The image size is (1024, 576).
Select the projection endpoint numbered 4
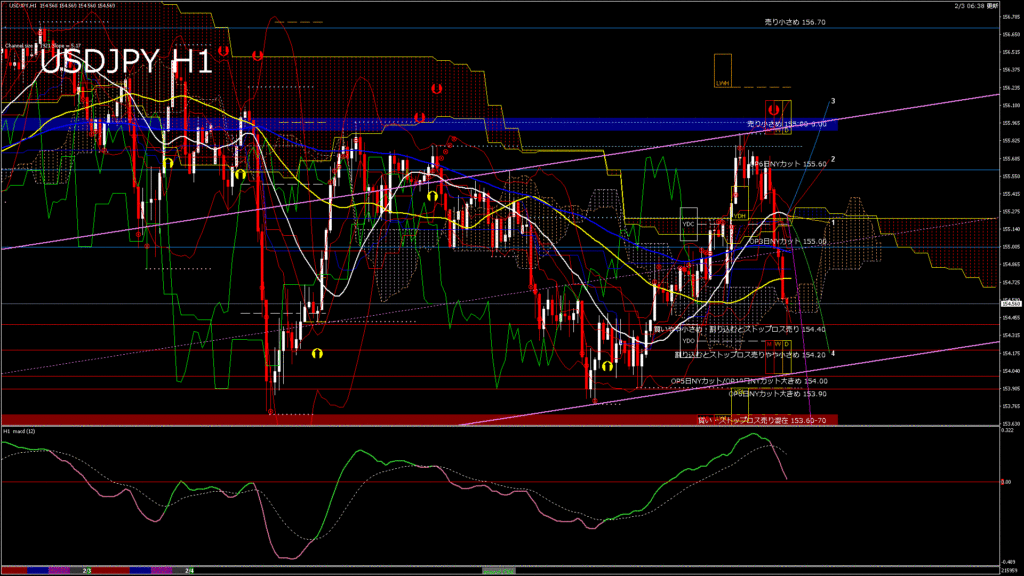point(833,353)
